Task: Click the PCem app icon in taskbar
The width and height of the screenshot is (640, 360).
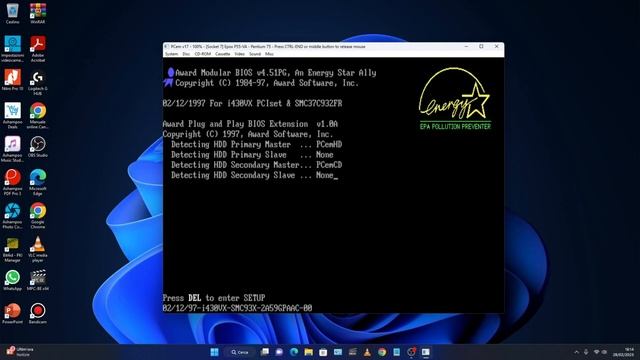Action: [426, 352]
